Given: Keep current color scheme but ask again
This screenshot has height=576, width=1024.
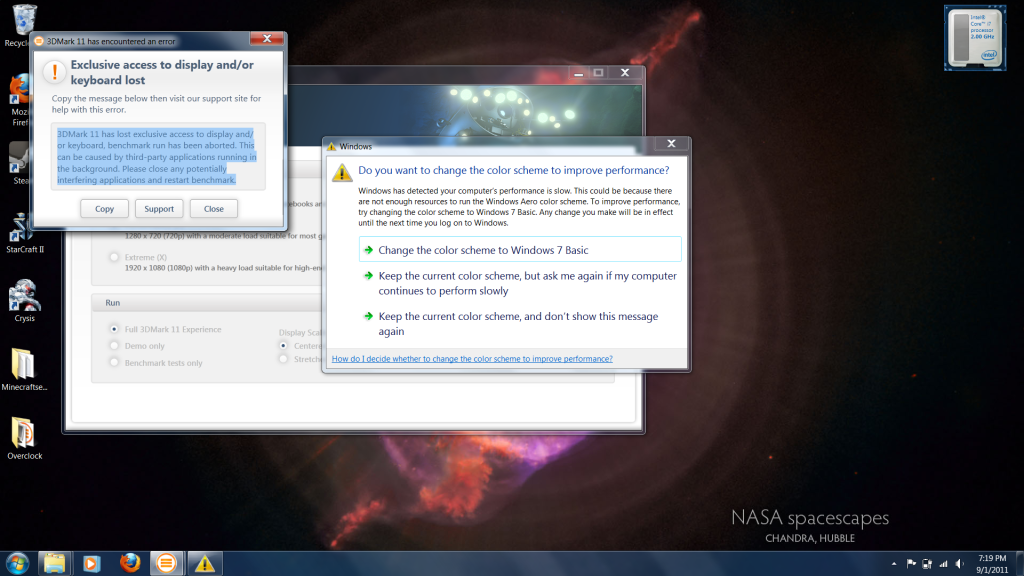Looking at the screenshot, I should tap(520, 283).
